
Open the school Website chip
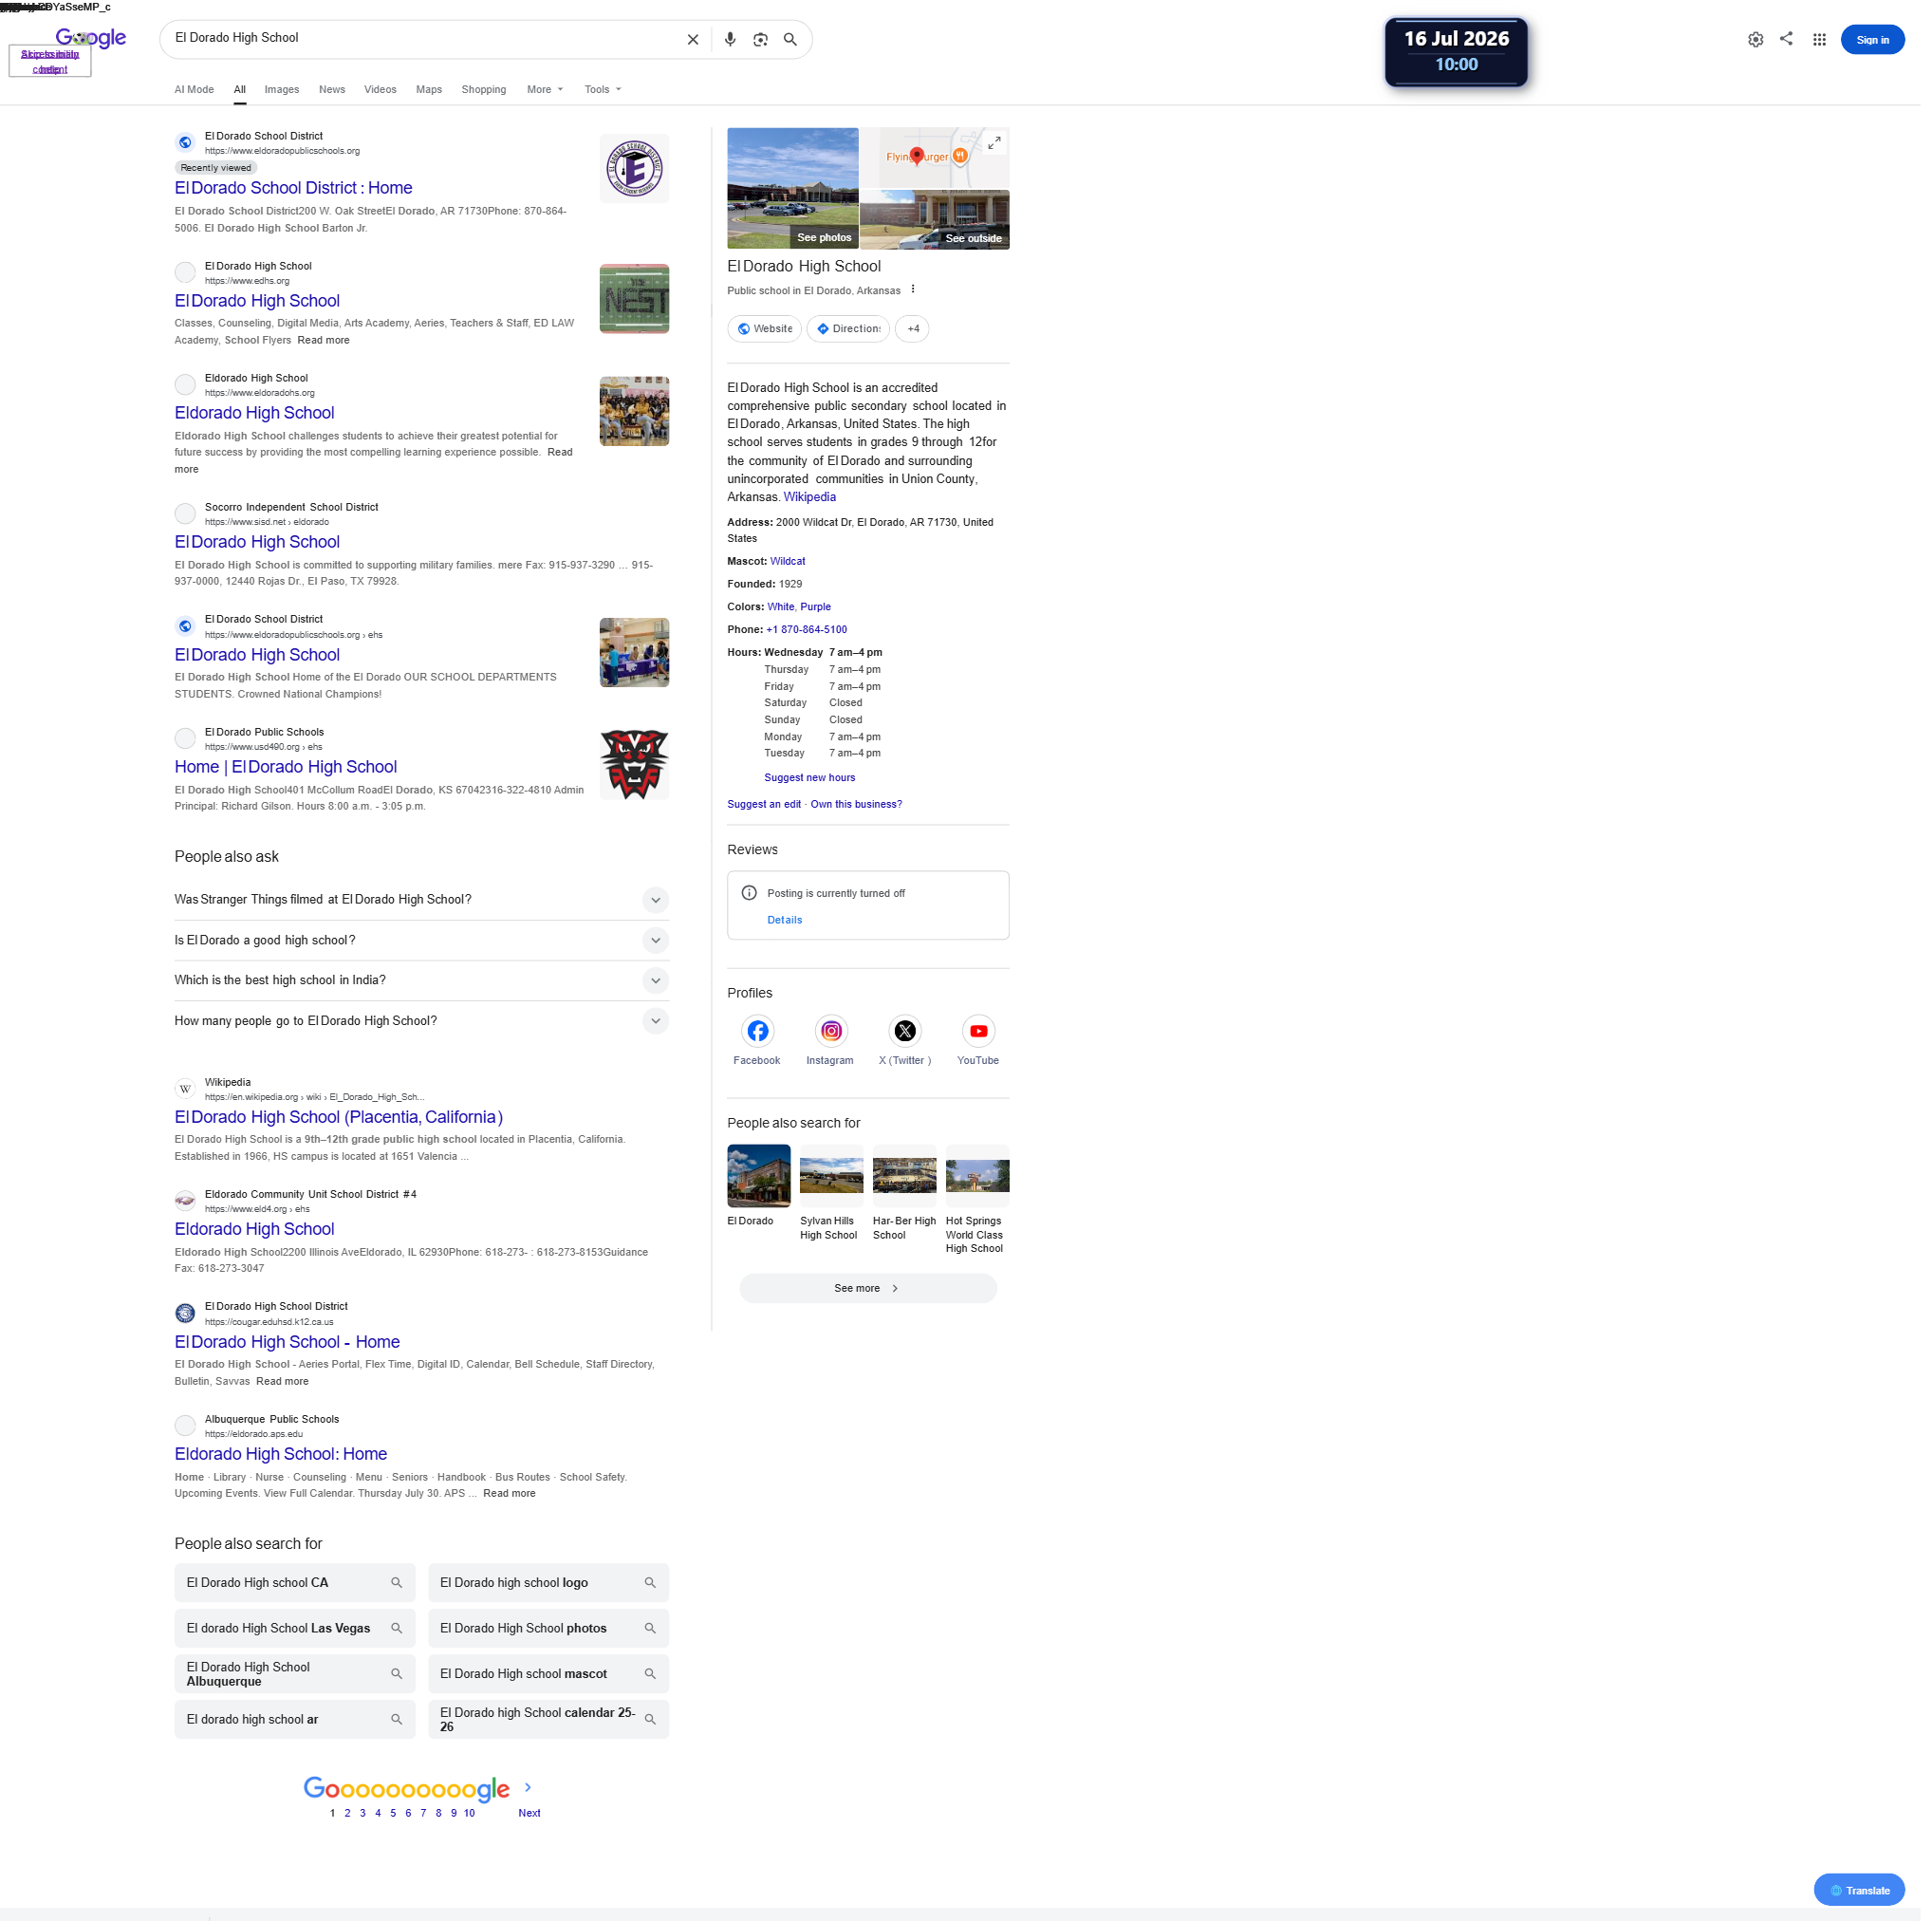768,331
